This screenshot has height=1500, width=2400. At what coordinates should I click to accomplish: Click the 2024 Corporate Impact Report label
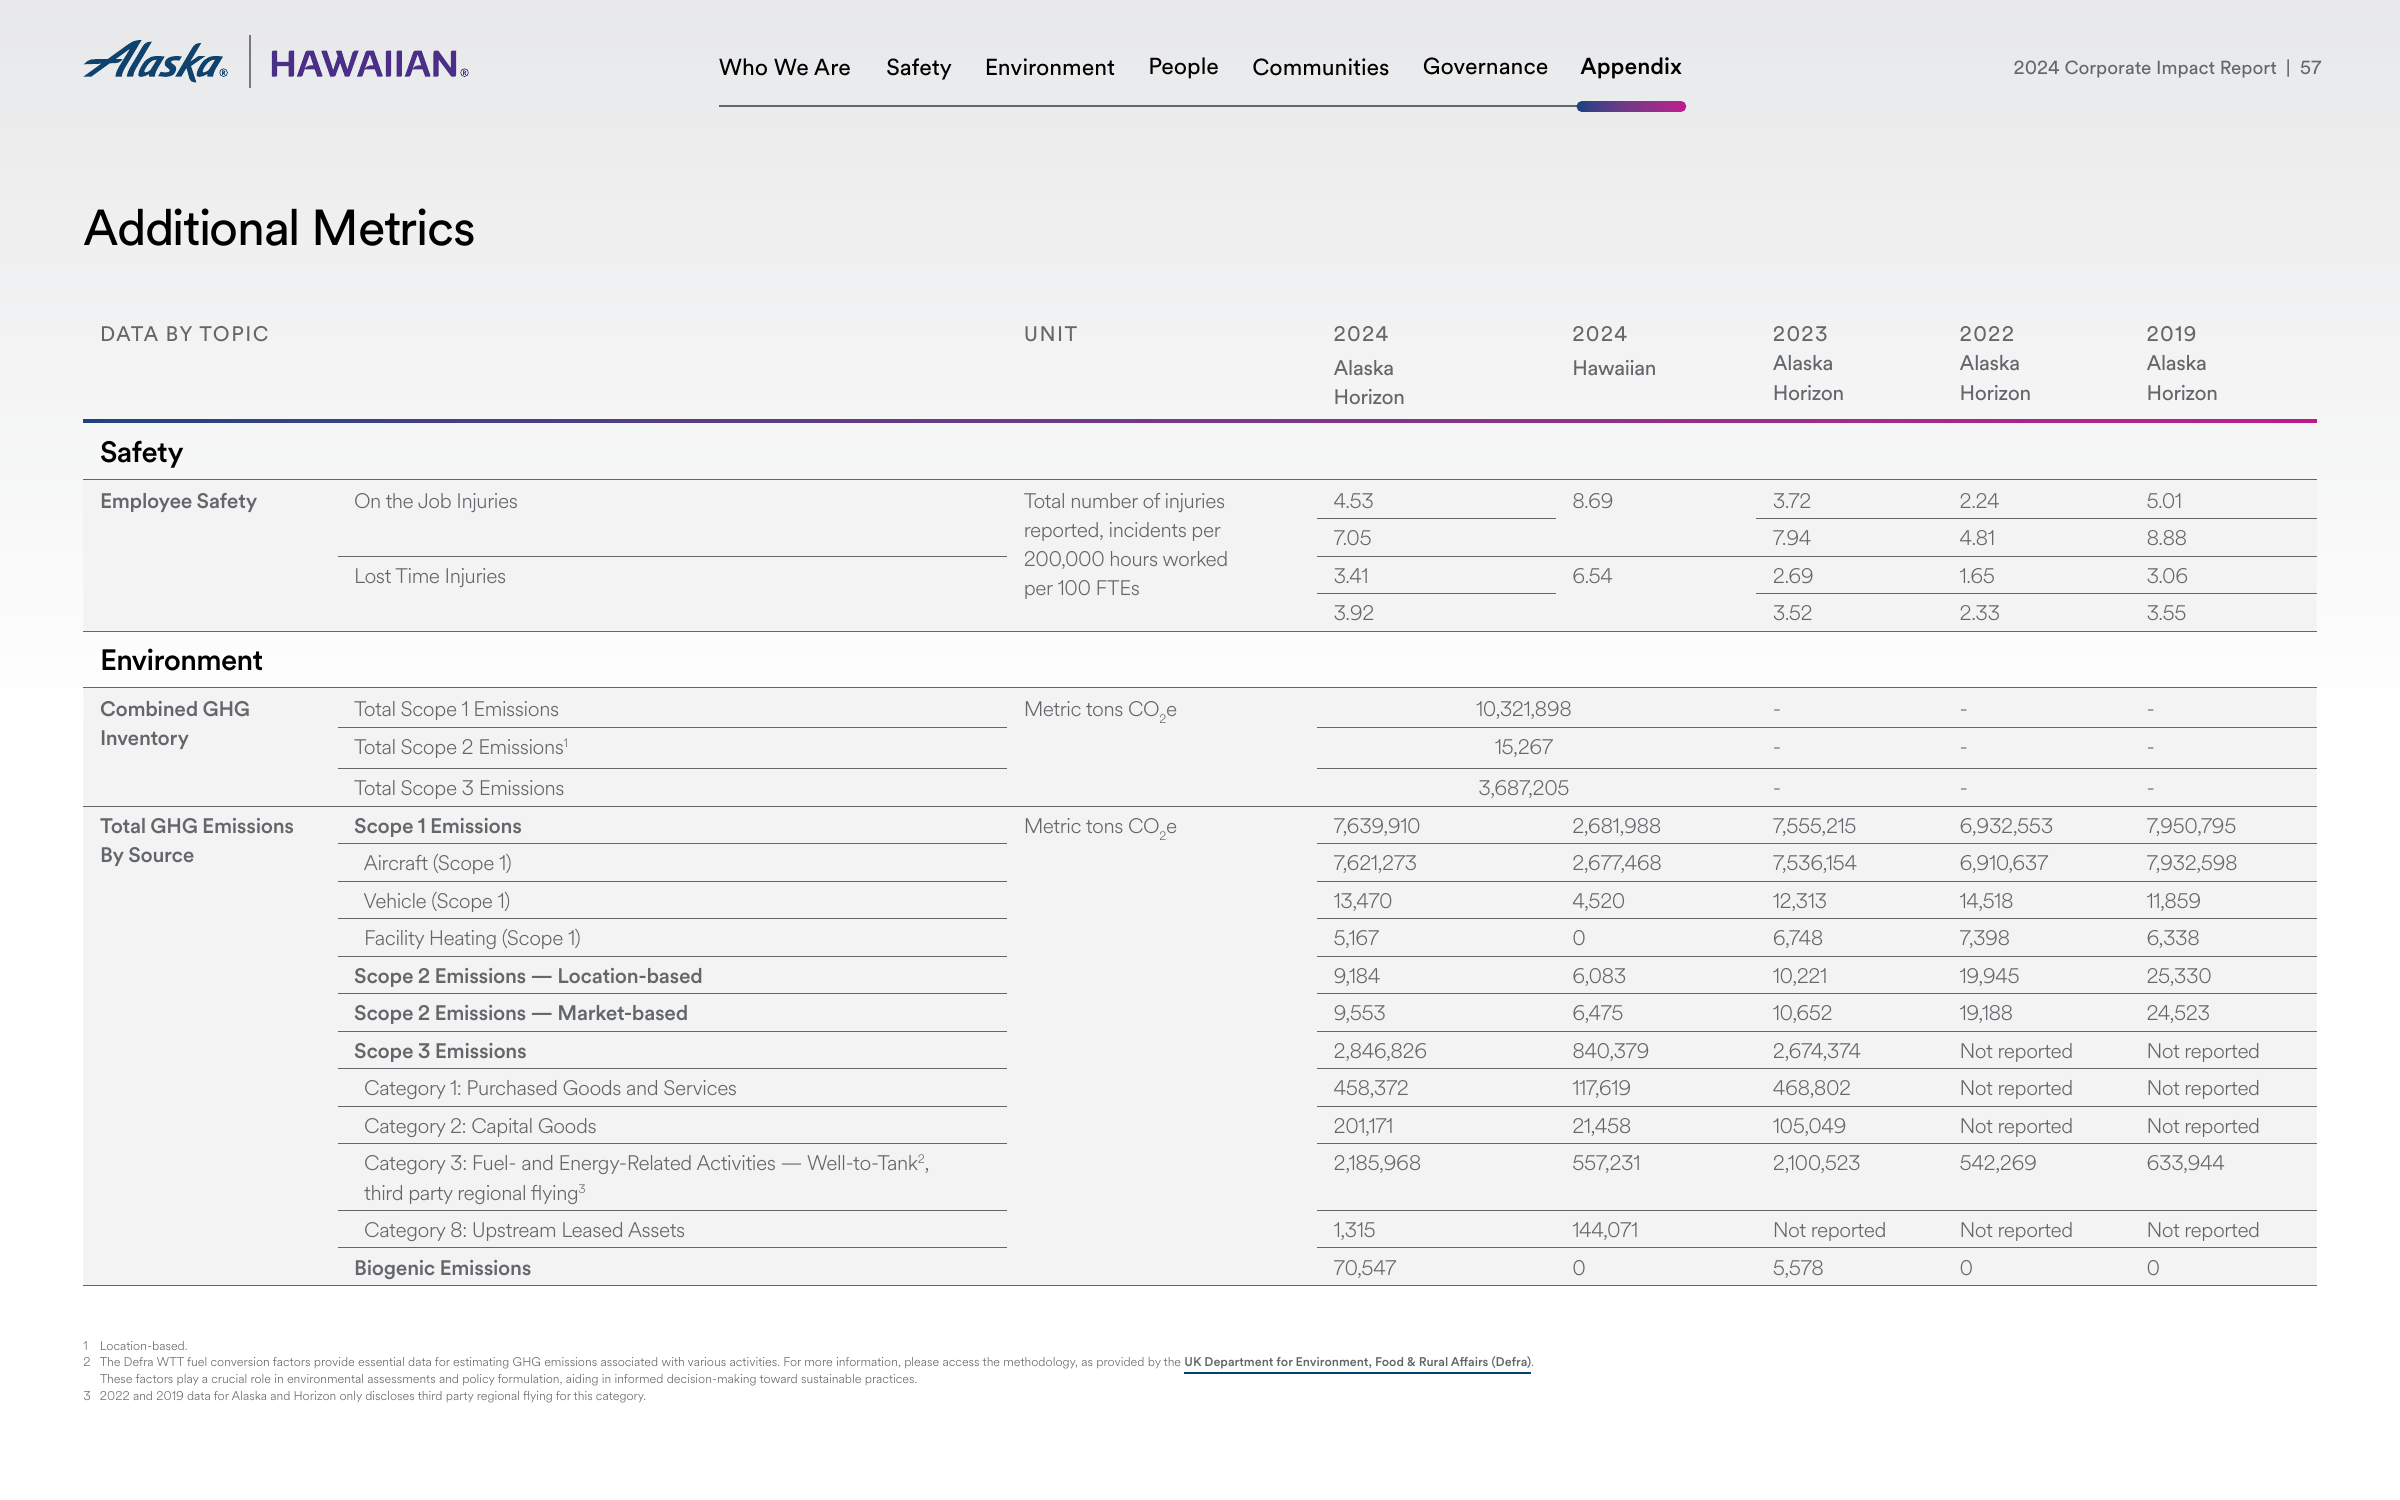[2144, 68]
